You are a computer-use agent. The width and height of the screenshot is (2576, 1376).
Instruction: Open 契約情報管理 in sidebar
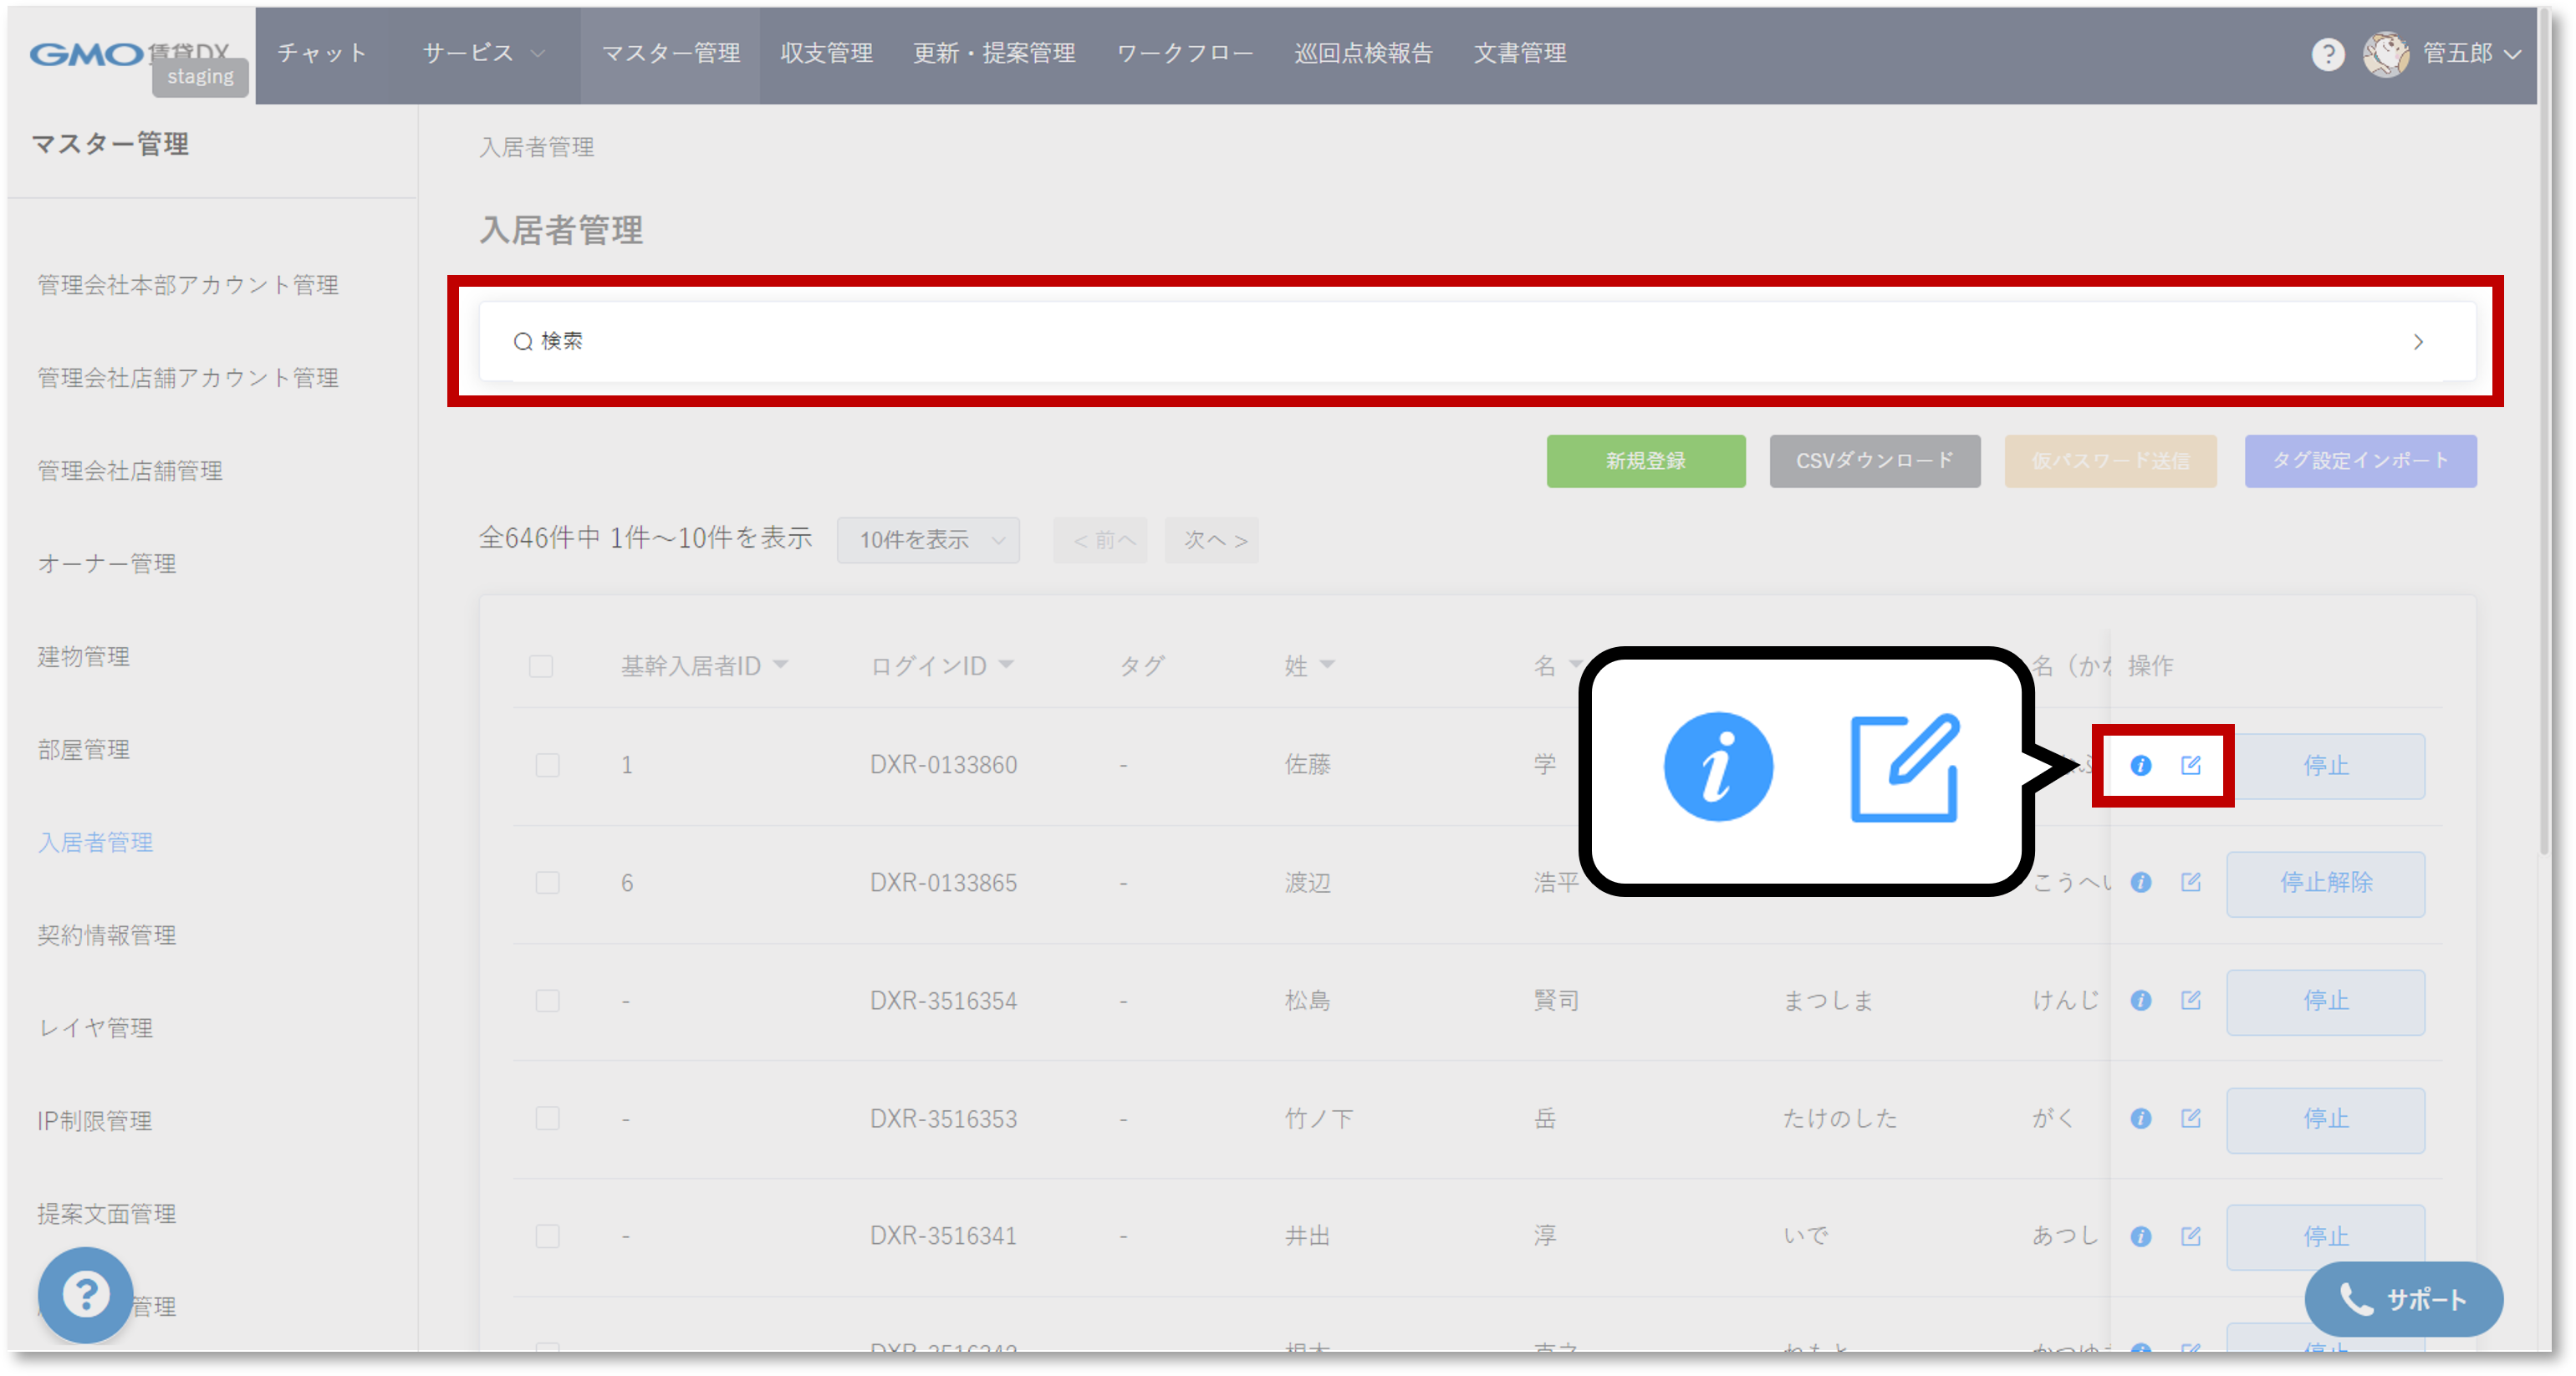click(107, 936)
